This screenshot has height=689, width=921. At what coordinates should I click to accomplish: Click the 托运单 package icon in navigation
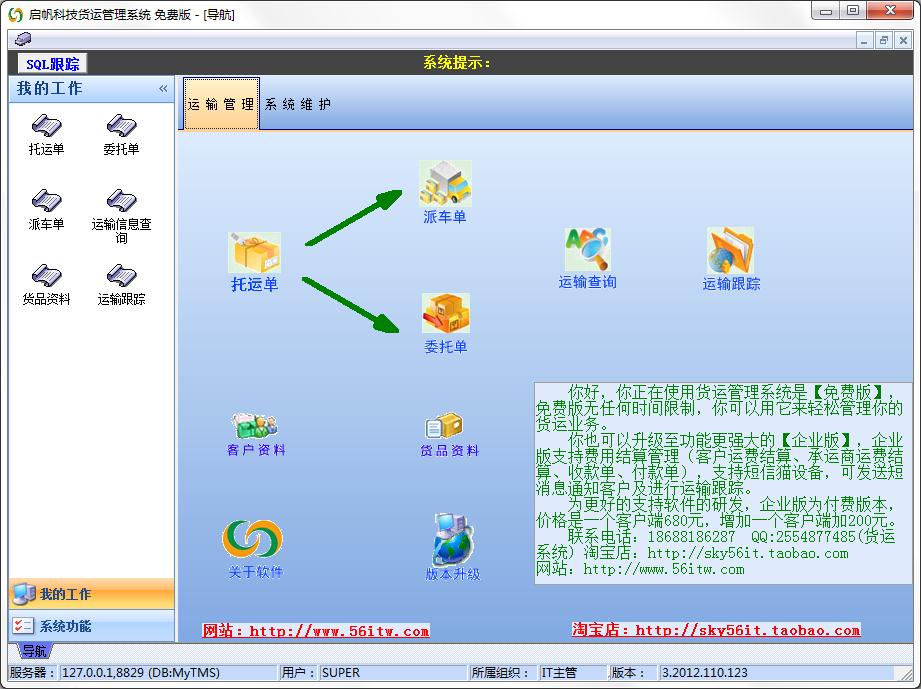coord(254,253)
